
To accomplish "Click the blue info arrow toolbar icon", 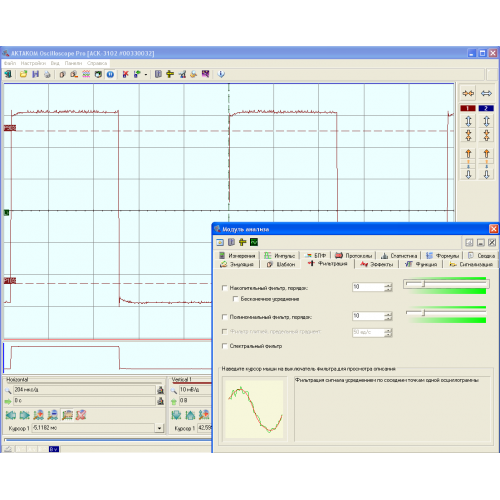I will click(221, 74).
